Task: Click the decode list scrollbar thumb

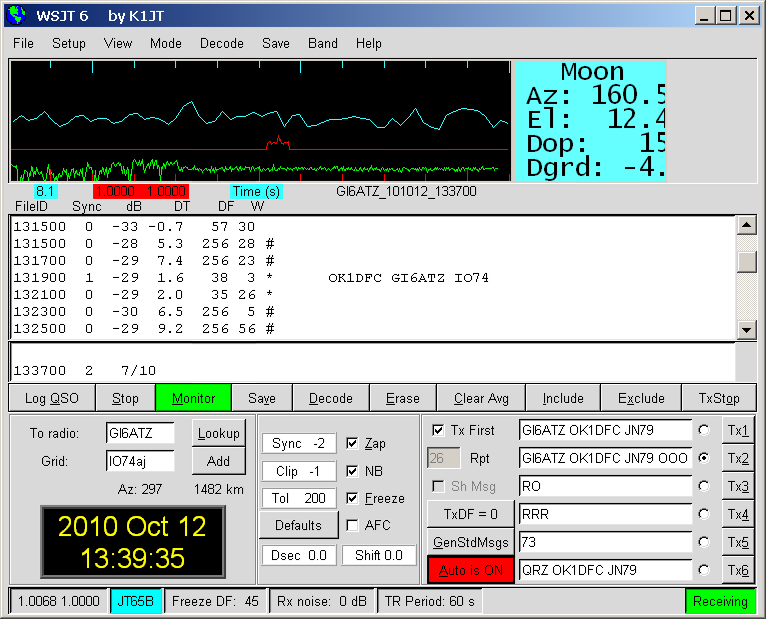Action: (x=746, y=262)
